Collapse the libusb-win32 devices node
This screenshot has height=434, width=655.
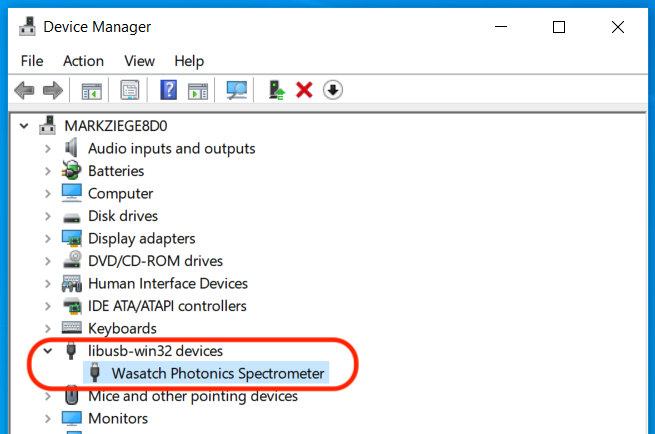[x=47, y=351]
